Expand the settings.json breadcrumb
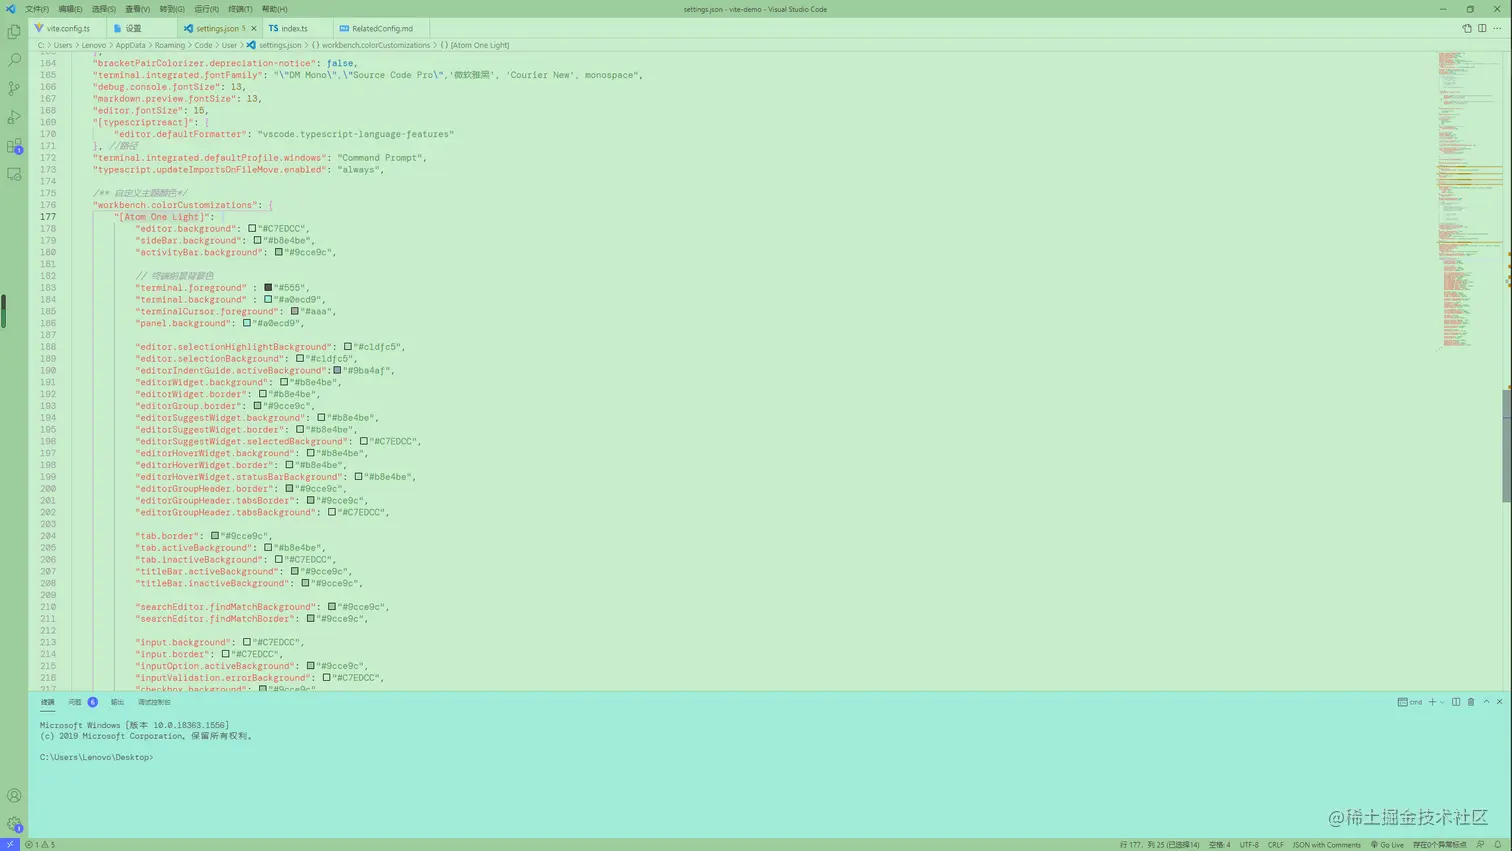The image size is (1512, 851). 274,45
